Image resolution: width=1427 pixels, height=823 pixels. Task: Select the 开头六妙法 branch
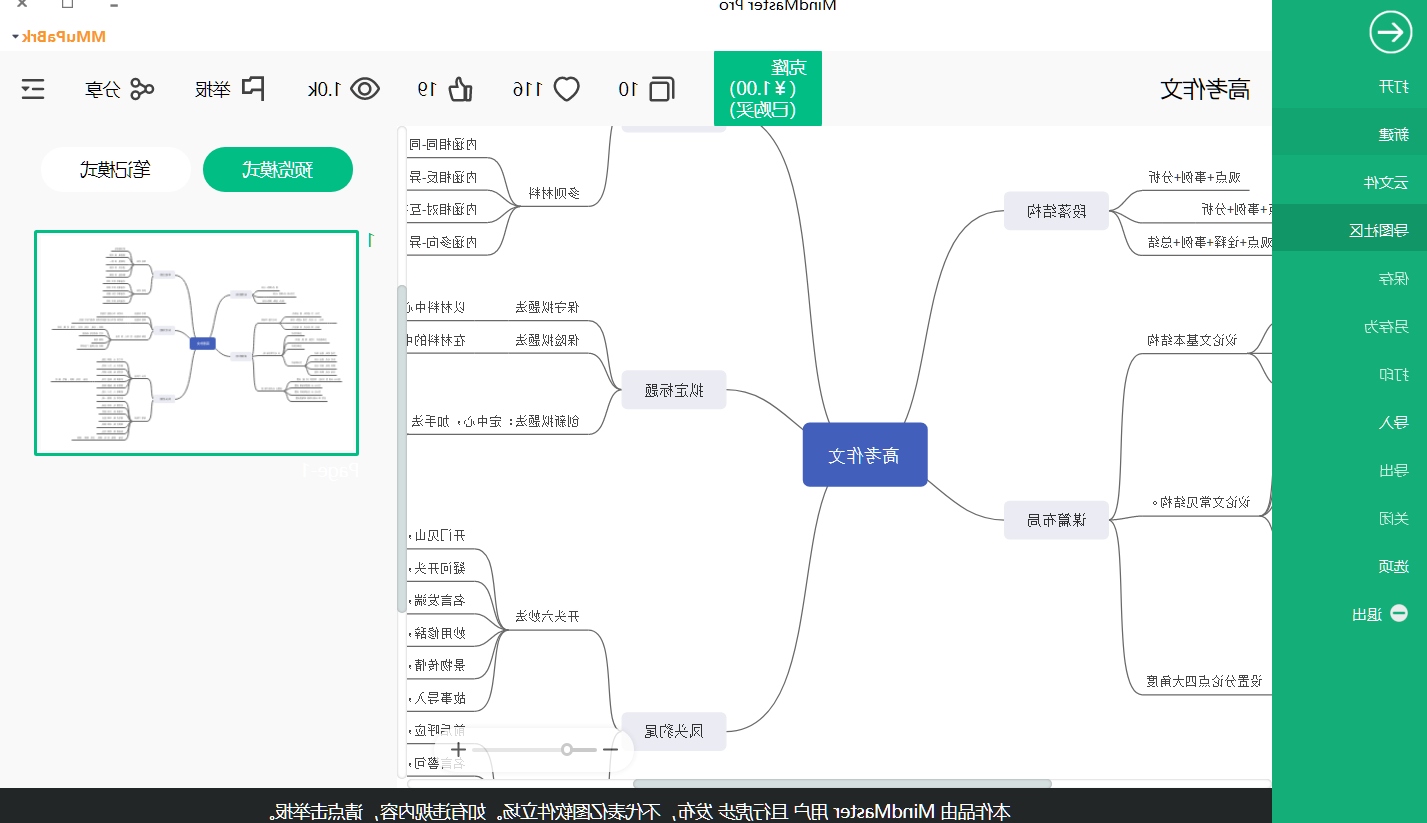tap(548, 616)
